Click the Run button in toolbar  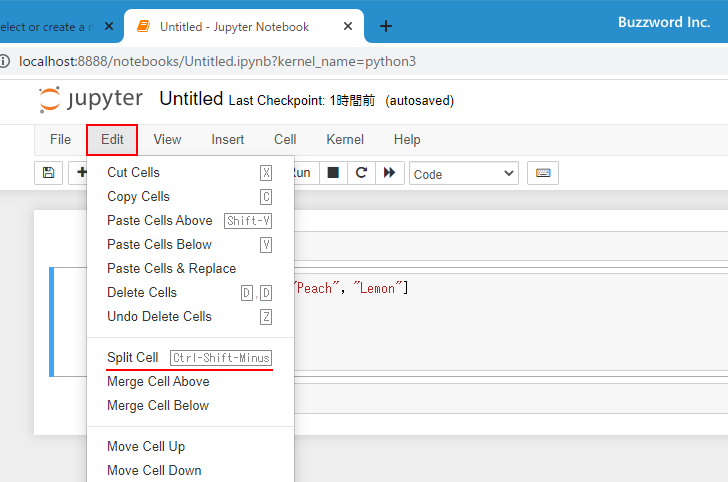306,173
